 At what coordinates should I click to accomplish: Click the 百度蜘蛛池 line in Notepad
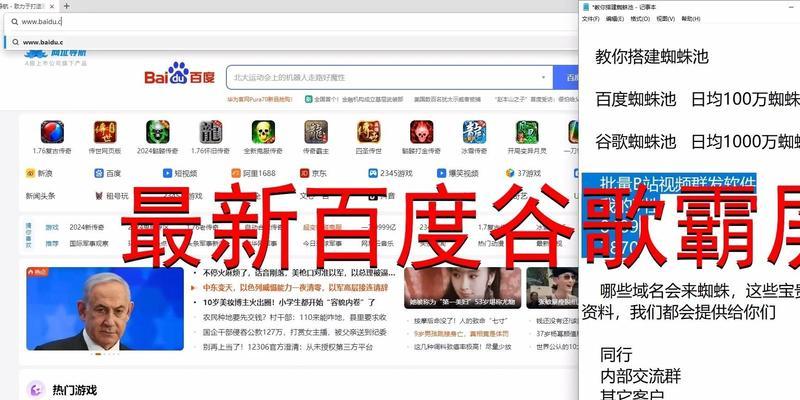point(697,99)
